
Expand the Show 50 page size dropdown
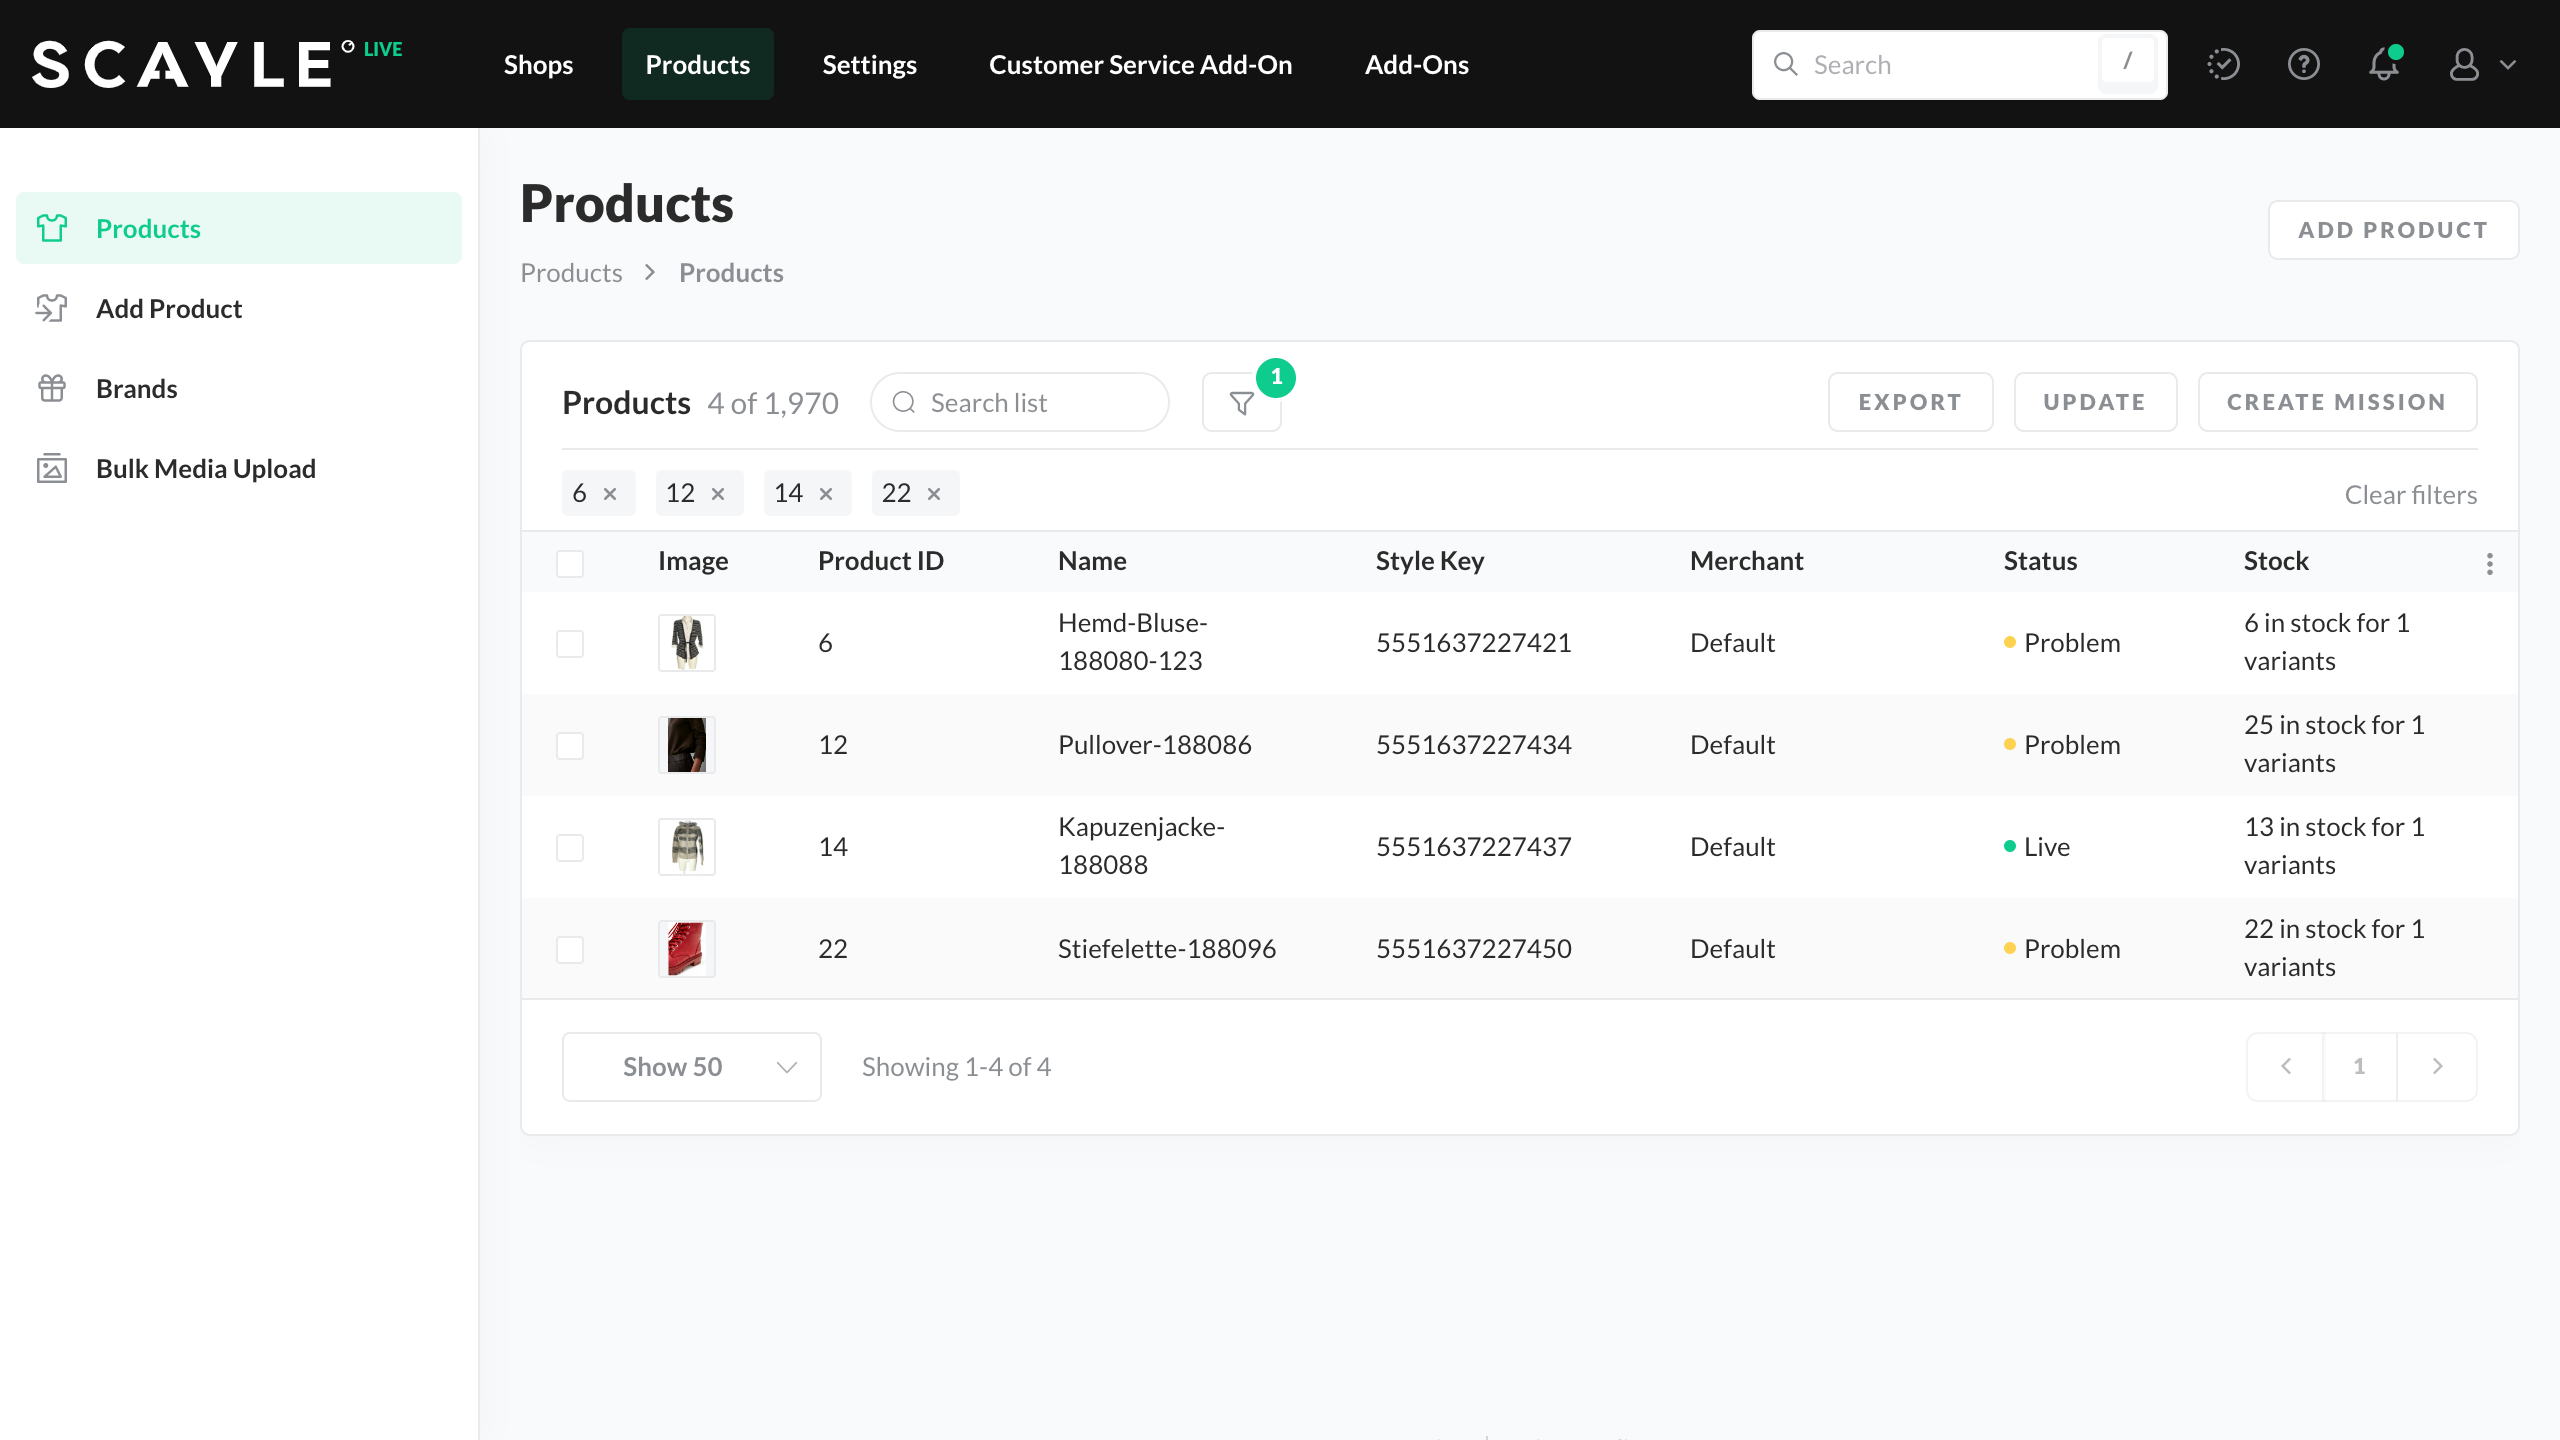pyautogui.click(x=691, y=1067)
